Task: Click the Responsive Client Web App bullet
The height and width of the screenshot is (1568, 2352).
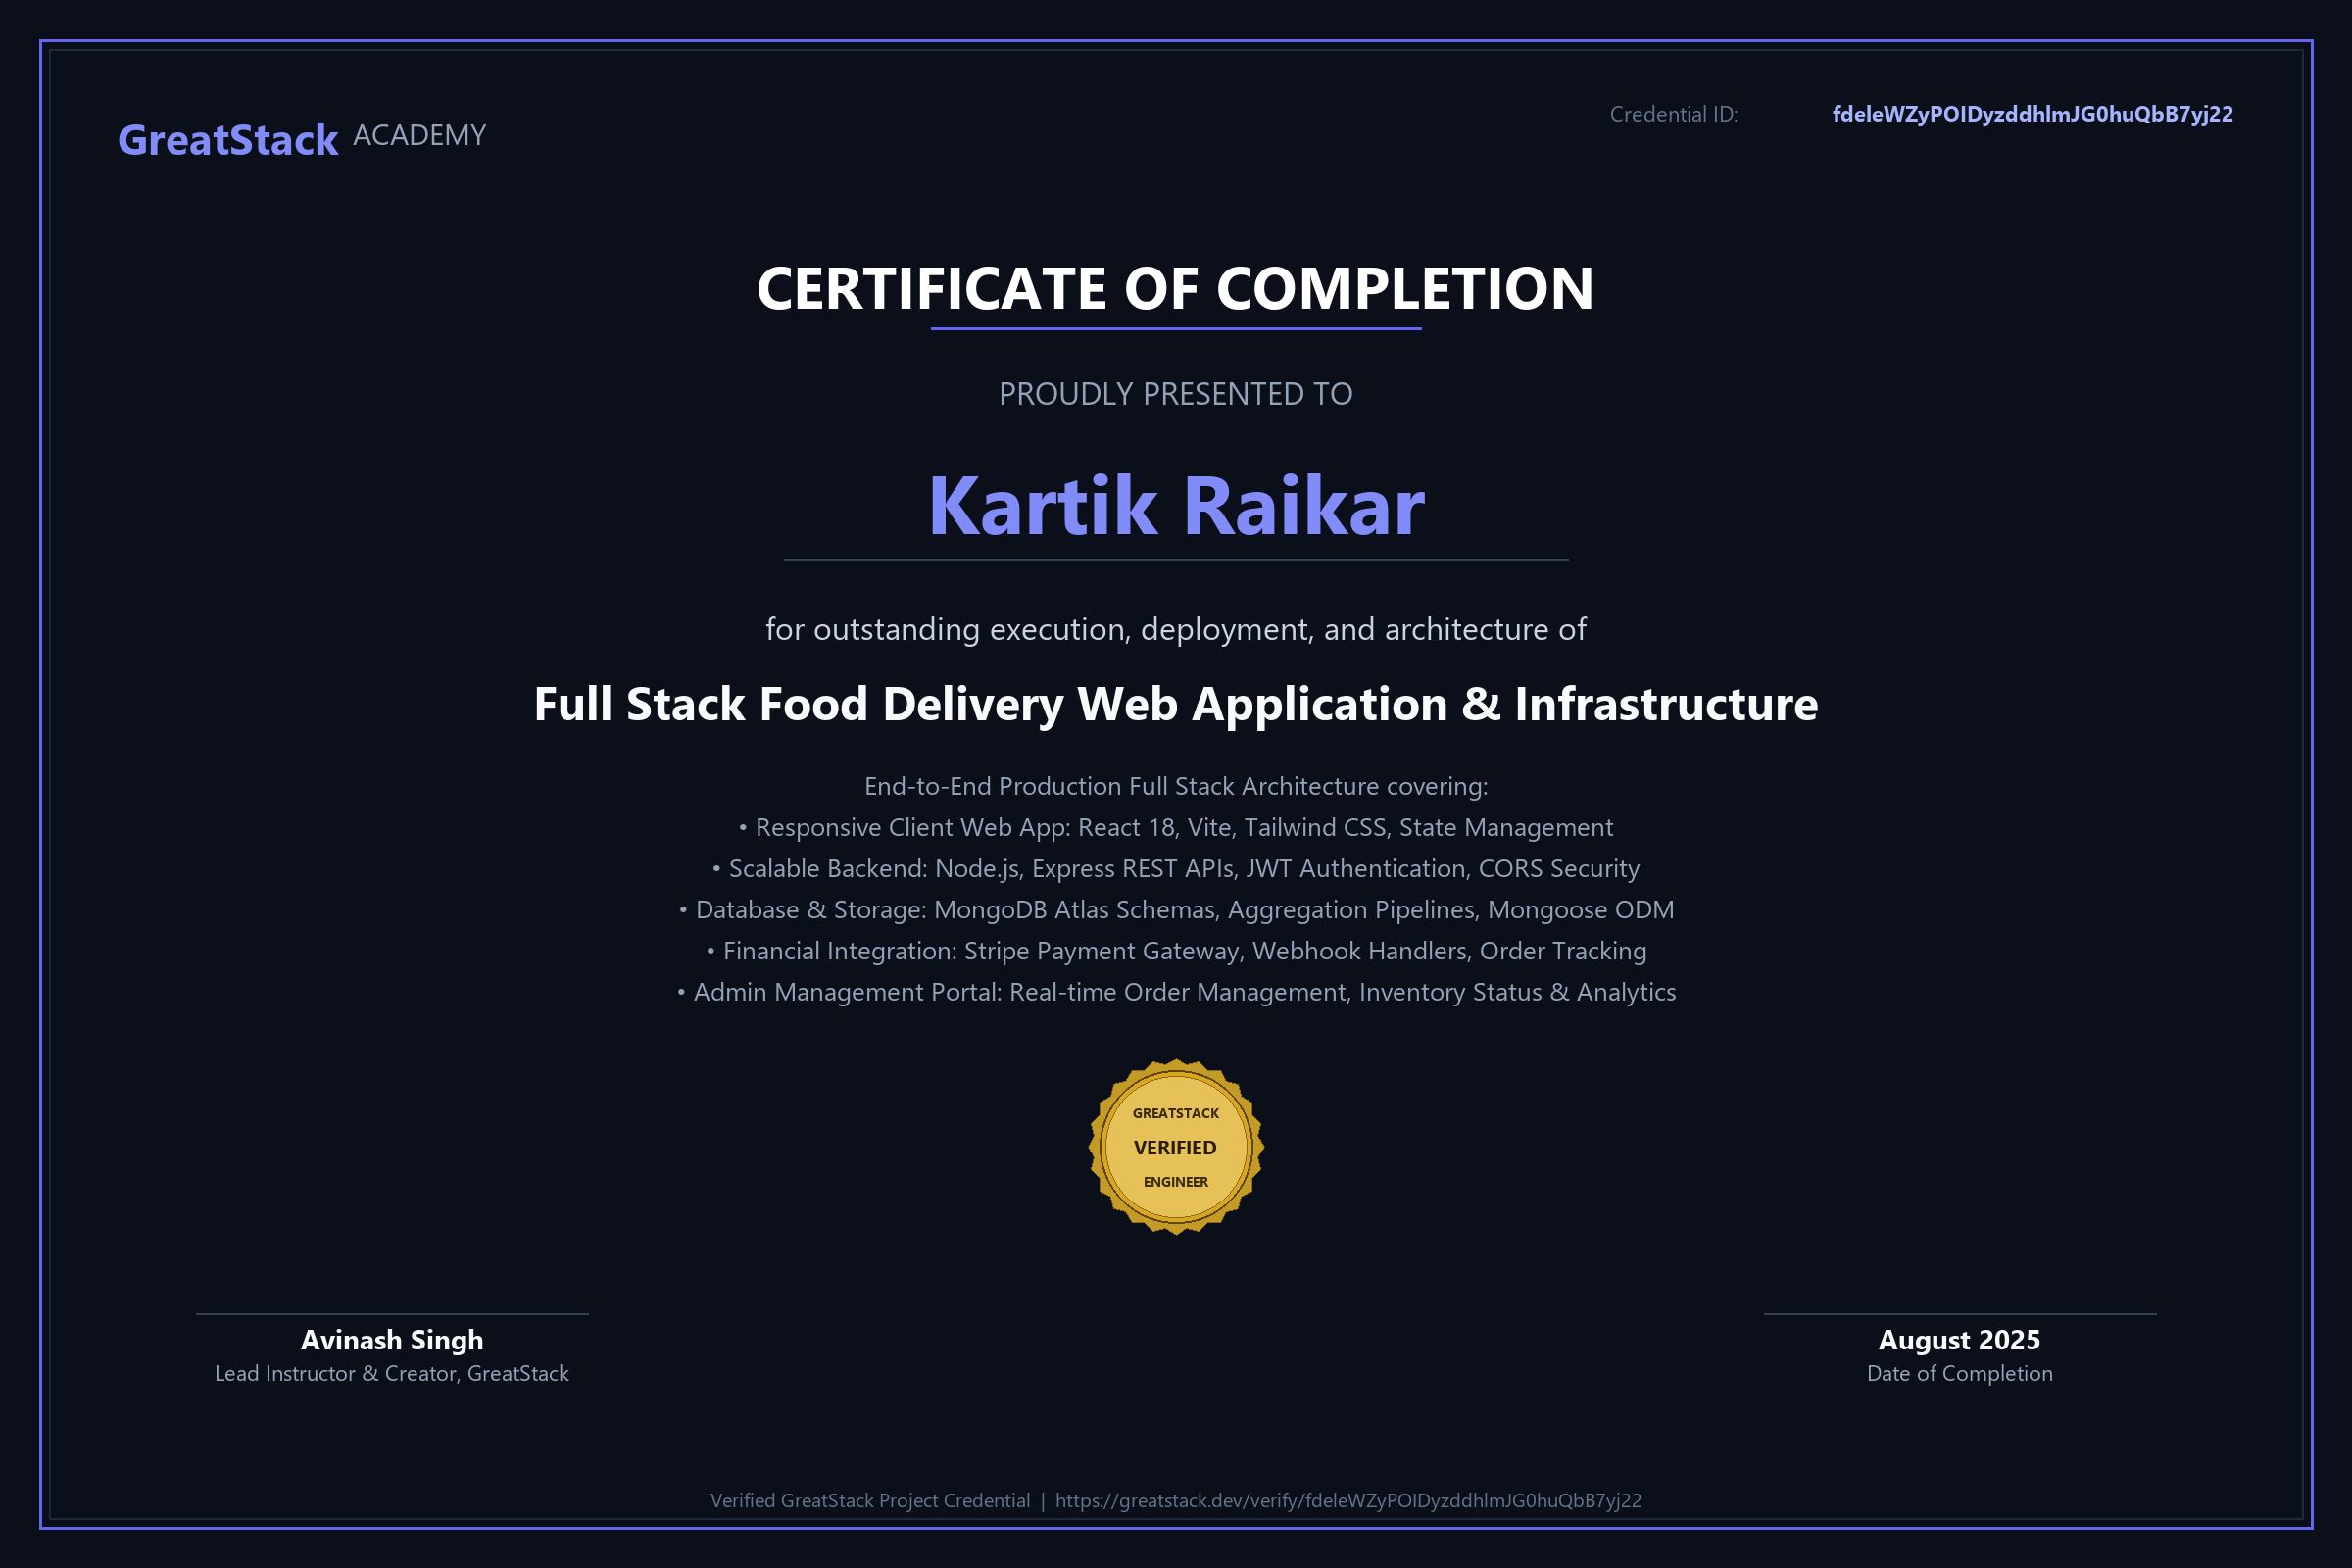Action: point(1176,828)
